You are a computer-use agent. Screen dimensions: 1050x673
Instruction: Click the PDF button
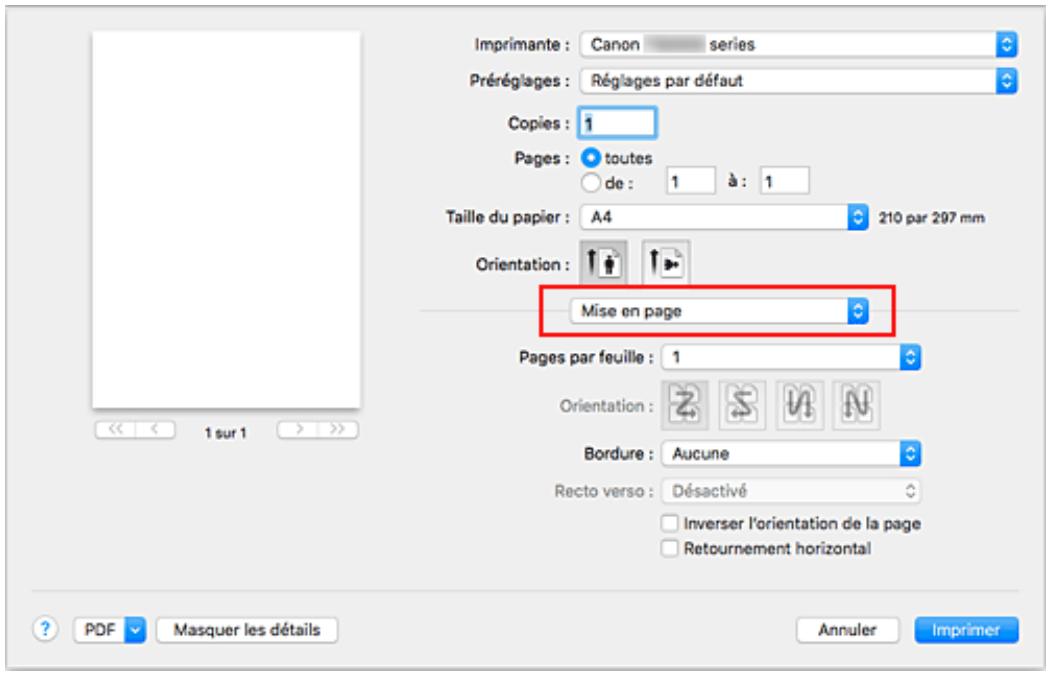pyautogui.click(x=100, y=629)
